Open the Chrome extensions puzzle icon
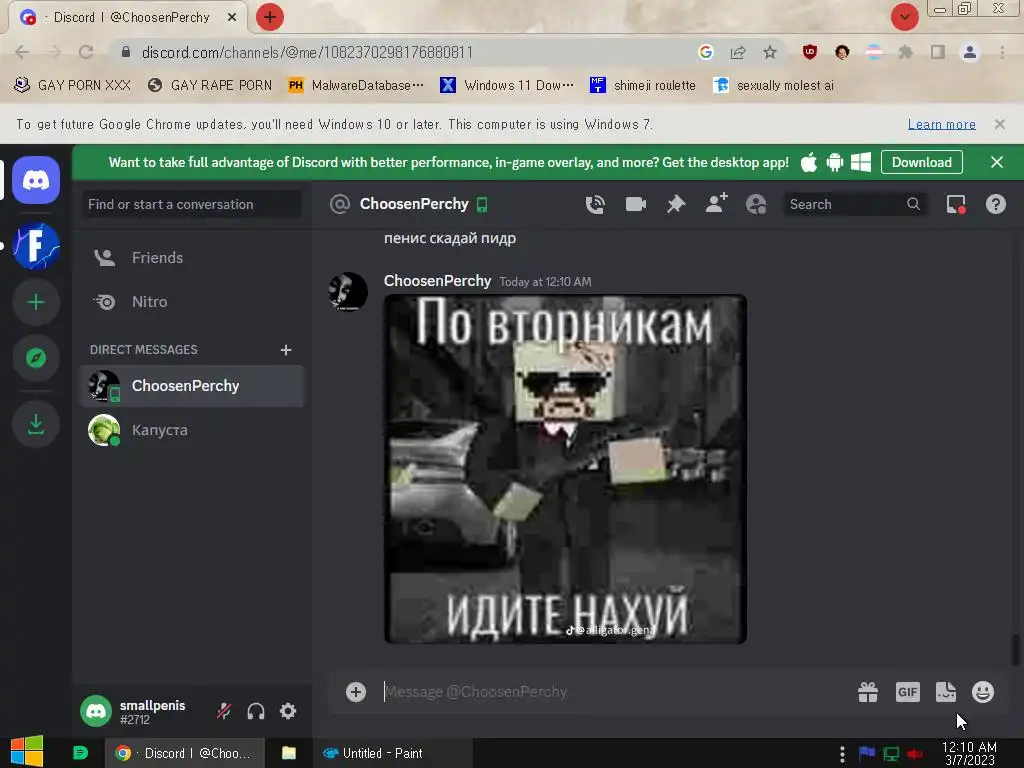 click(906, 52)
